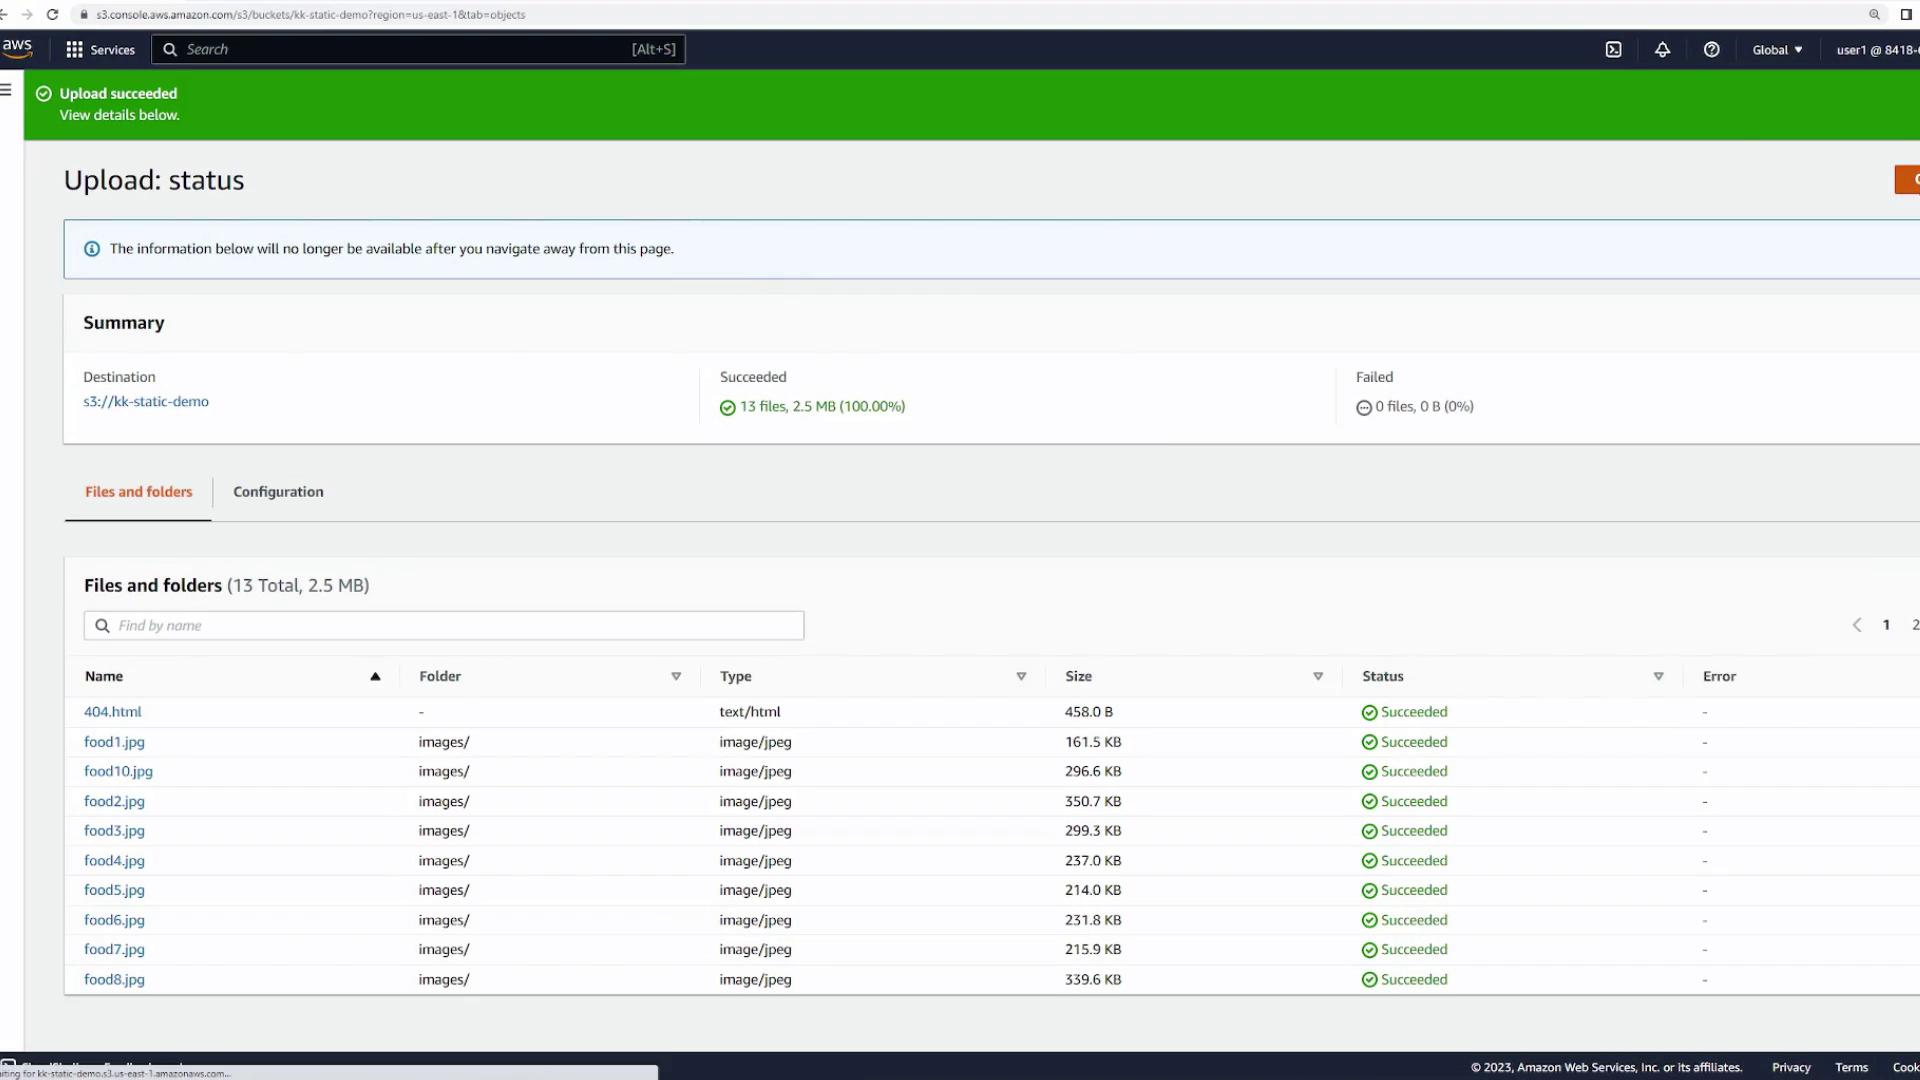Sort the Size column
Viewport: 1920px width, 1080px height.
pyautogui.click(x=1318, y=677)
